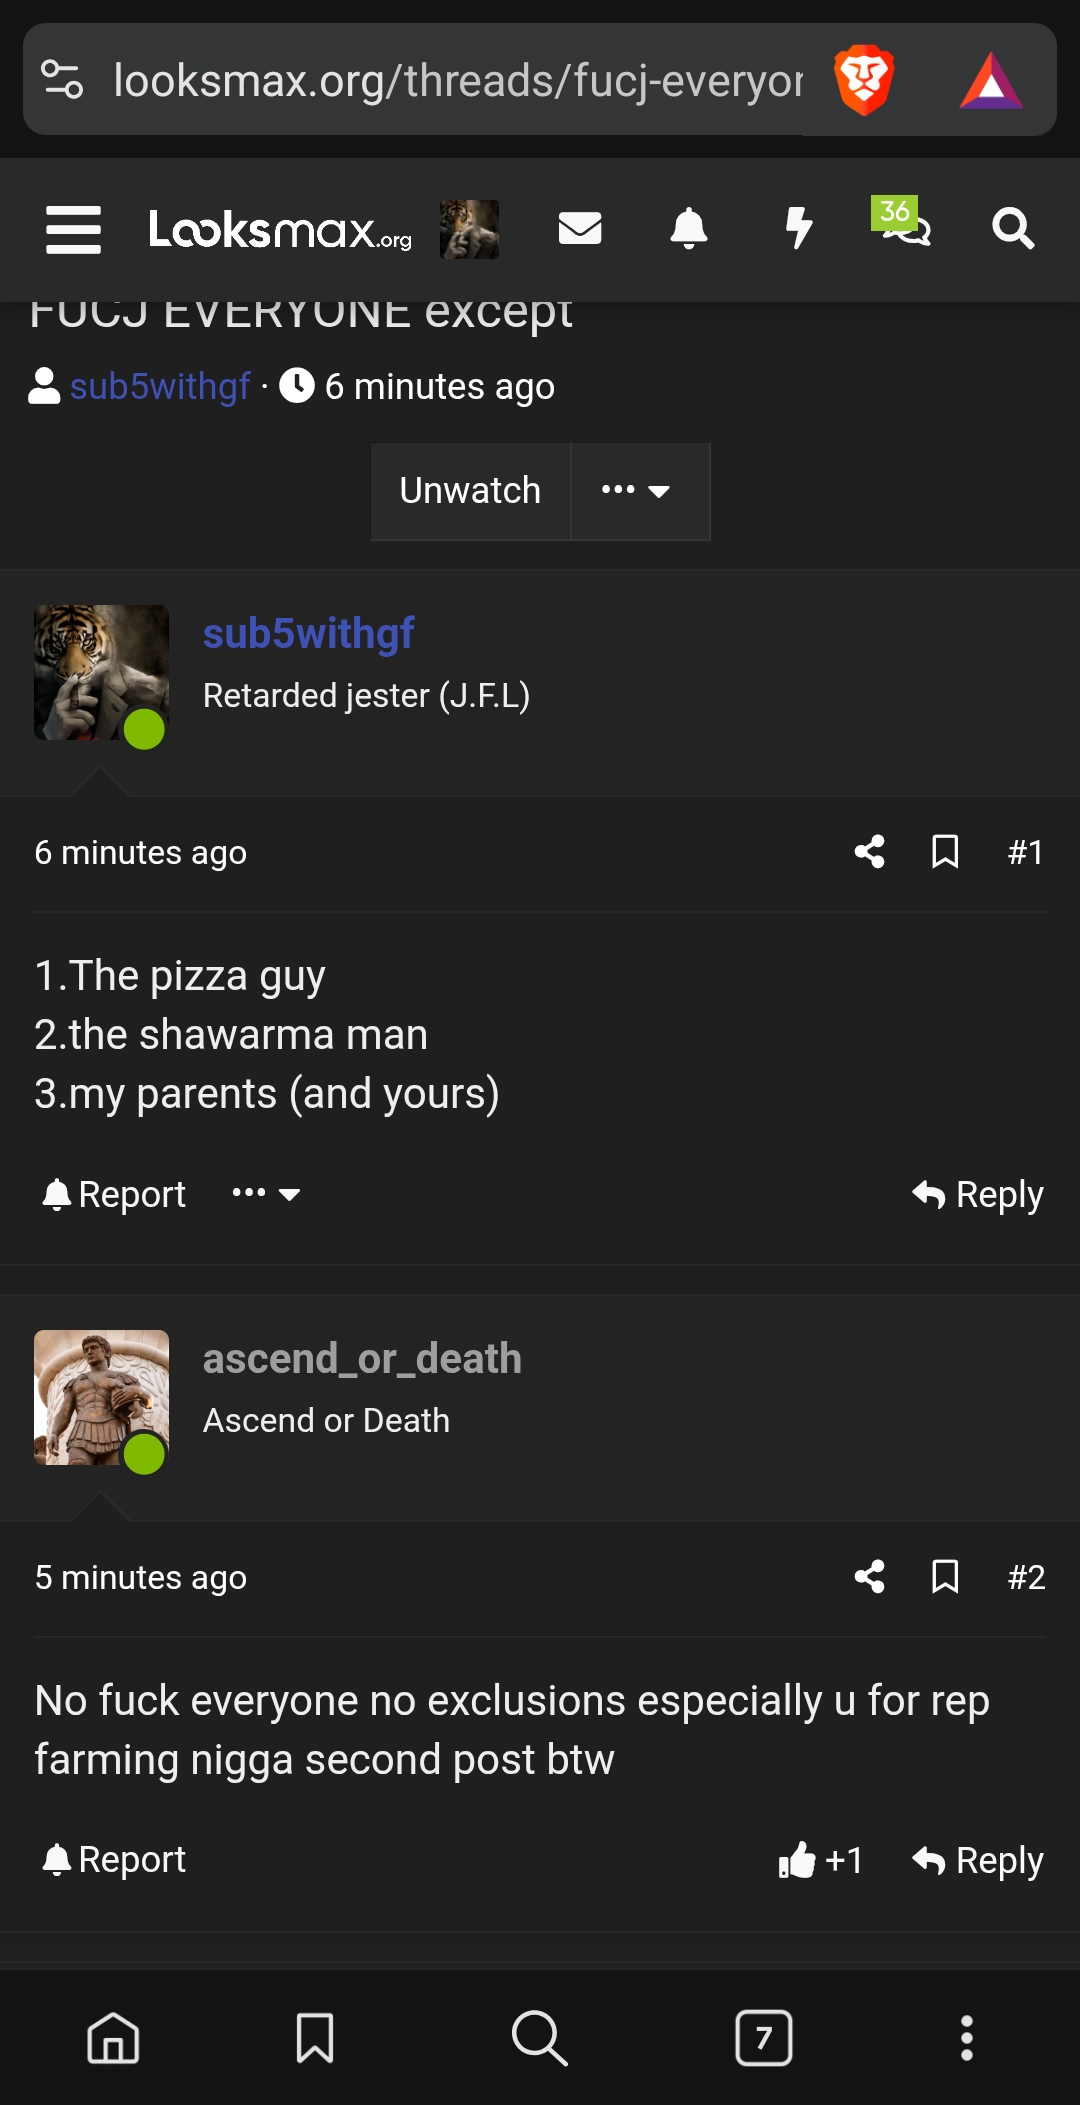Open the forum search icon

[x=1014, y=228]
